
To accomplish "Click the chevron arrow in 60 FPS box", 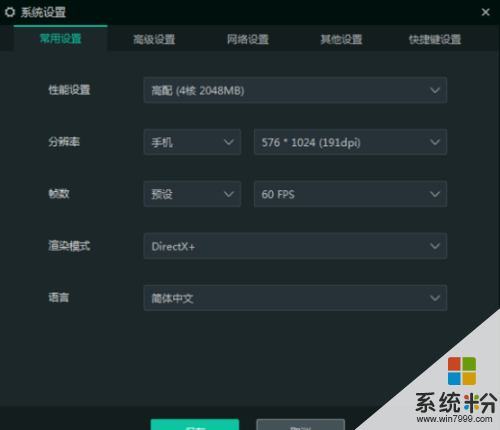I will tap(435, 194).
